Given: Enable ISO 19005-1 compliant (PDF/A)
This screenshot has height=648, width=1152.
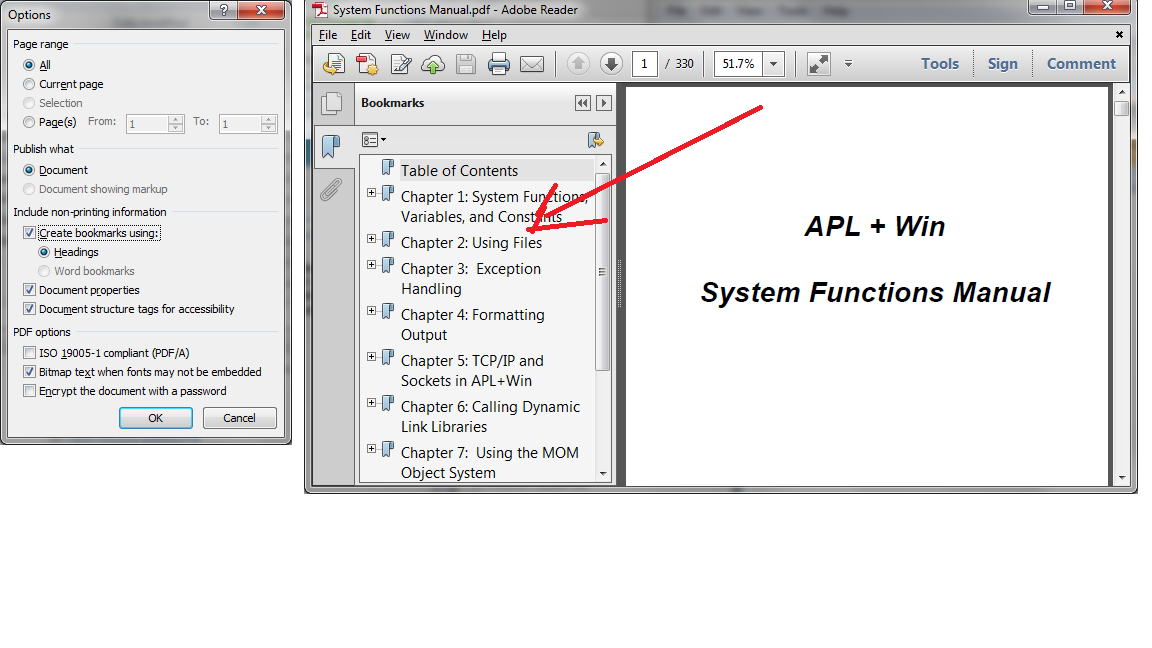Looking at the screenshot, I should click(29, 353).
